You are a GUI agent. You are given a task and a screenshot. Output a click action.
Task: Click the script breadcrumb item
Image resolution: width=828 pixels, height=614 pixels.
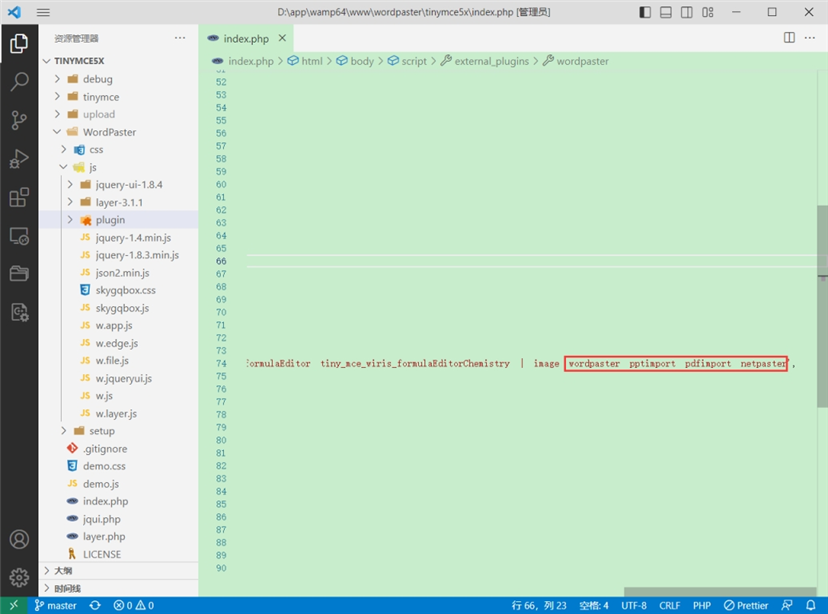point(407,61)
